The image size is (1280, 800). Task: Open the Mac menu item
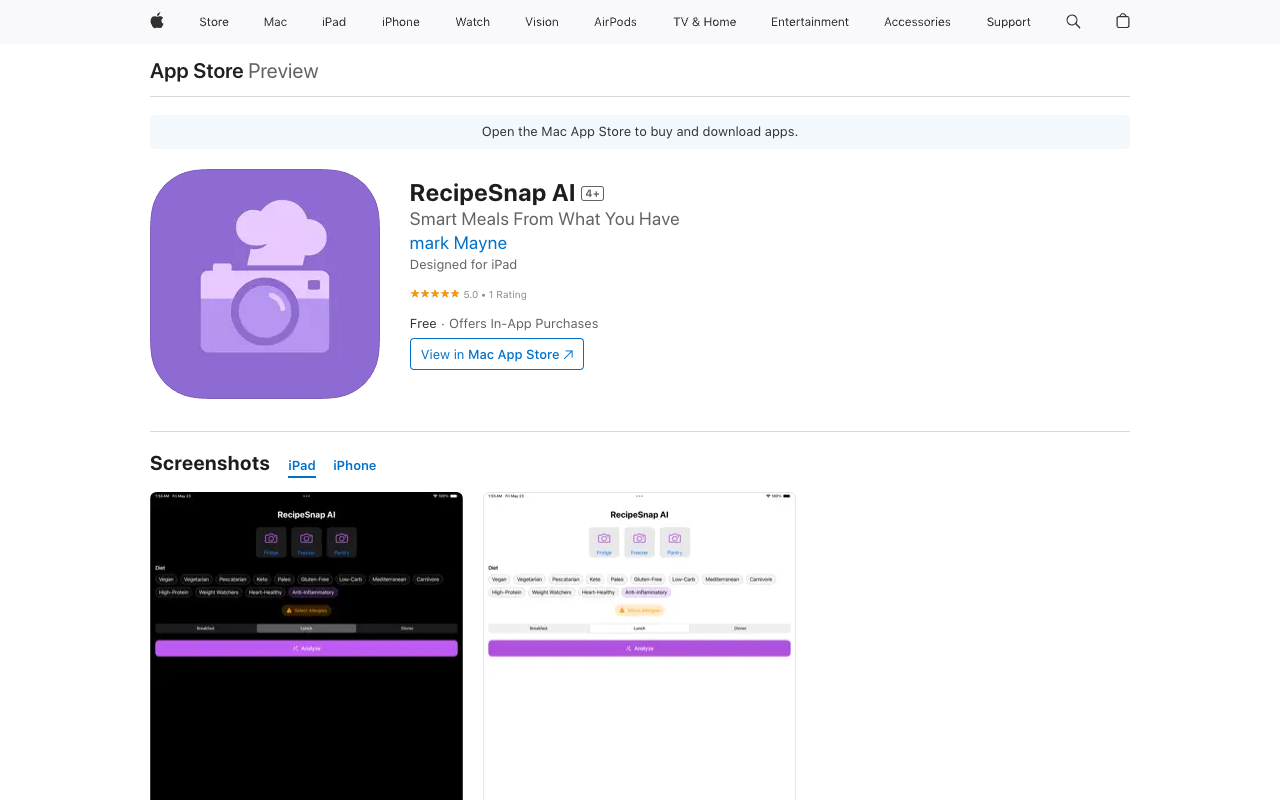275,22
